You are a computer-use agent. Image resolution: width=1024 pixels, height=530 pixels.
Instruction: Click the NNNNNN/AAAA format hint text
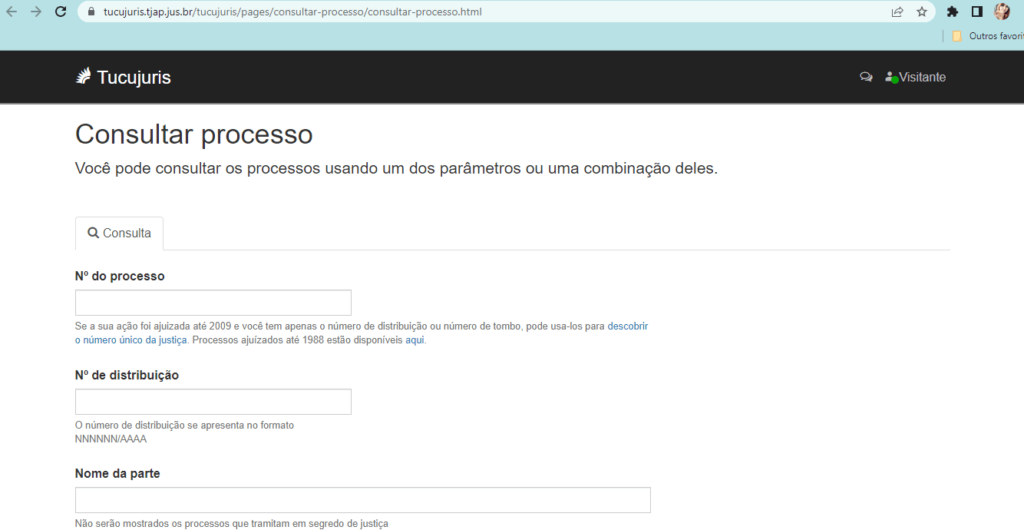(111, 439)
